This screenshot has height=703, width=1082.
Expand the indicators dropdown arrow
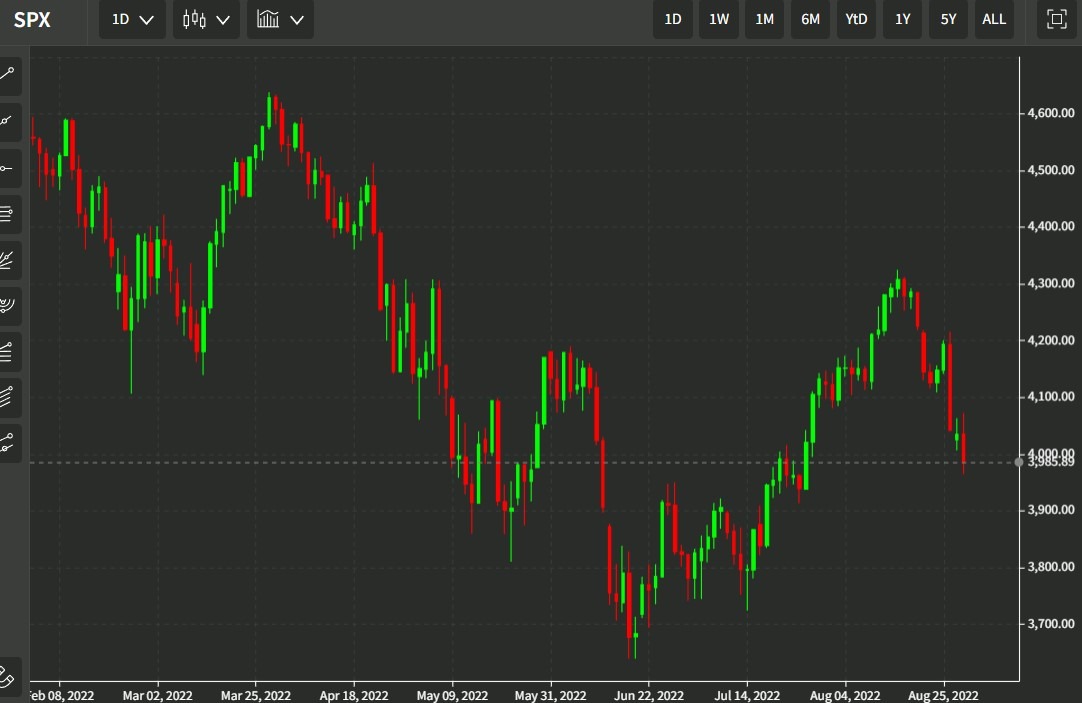pyautogui.click(x=297, y=20)
